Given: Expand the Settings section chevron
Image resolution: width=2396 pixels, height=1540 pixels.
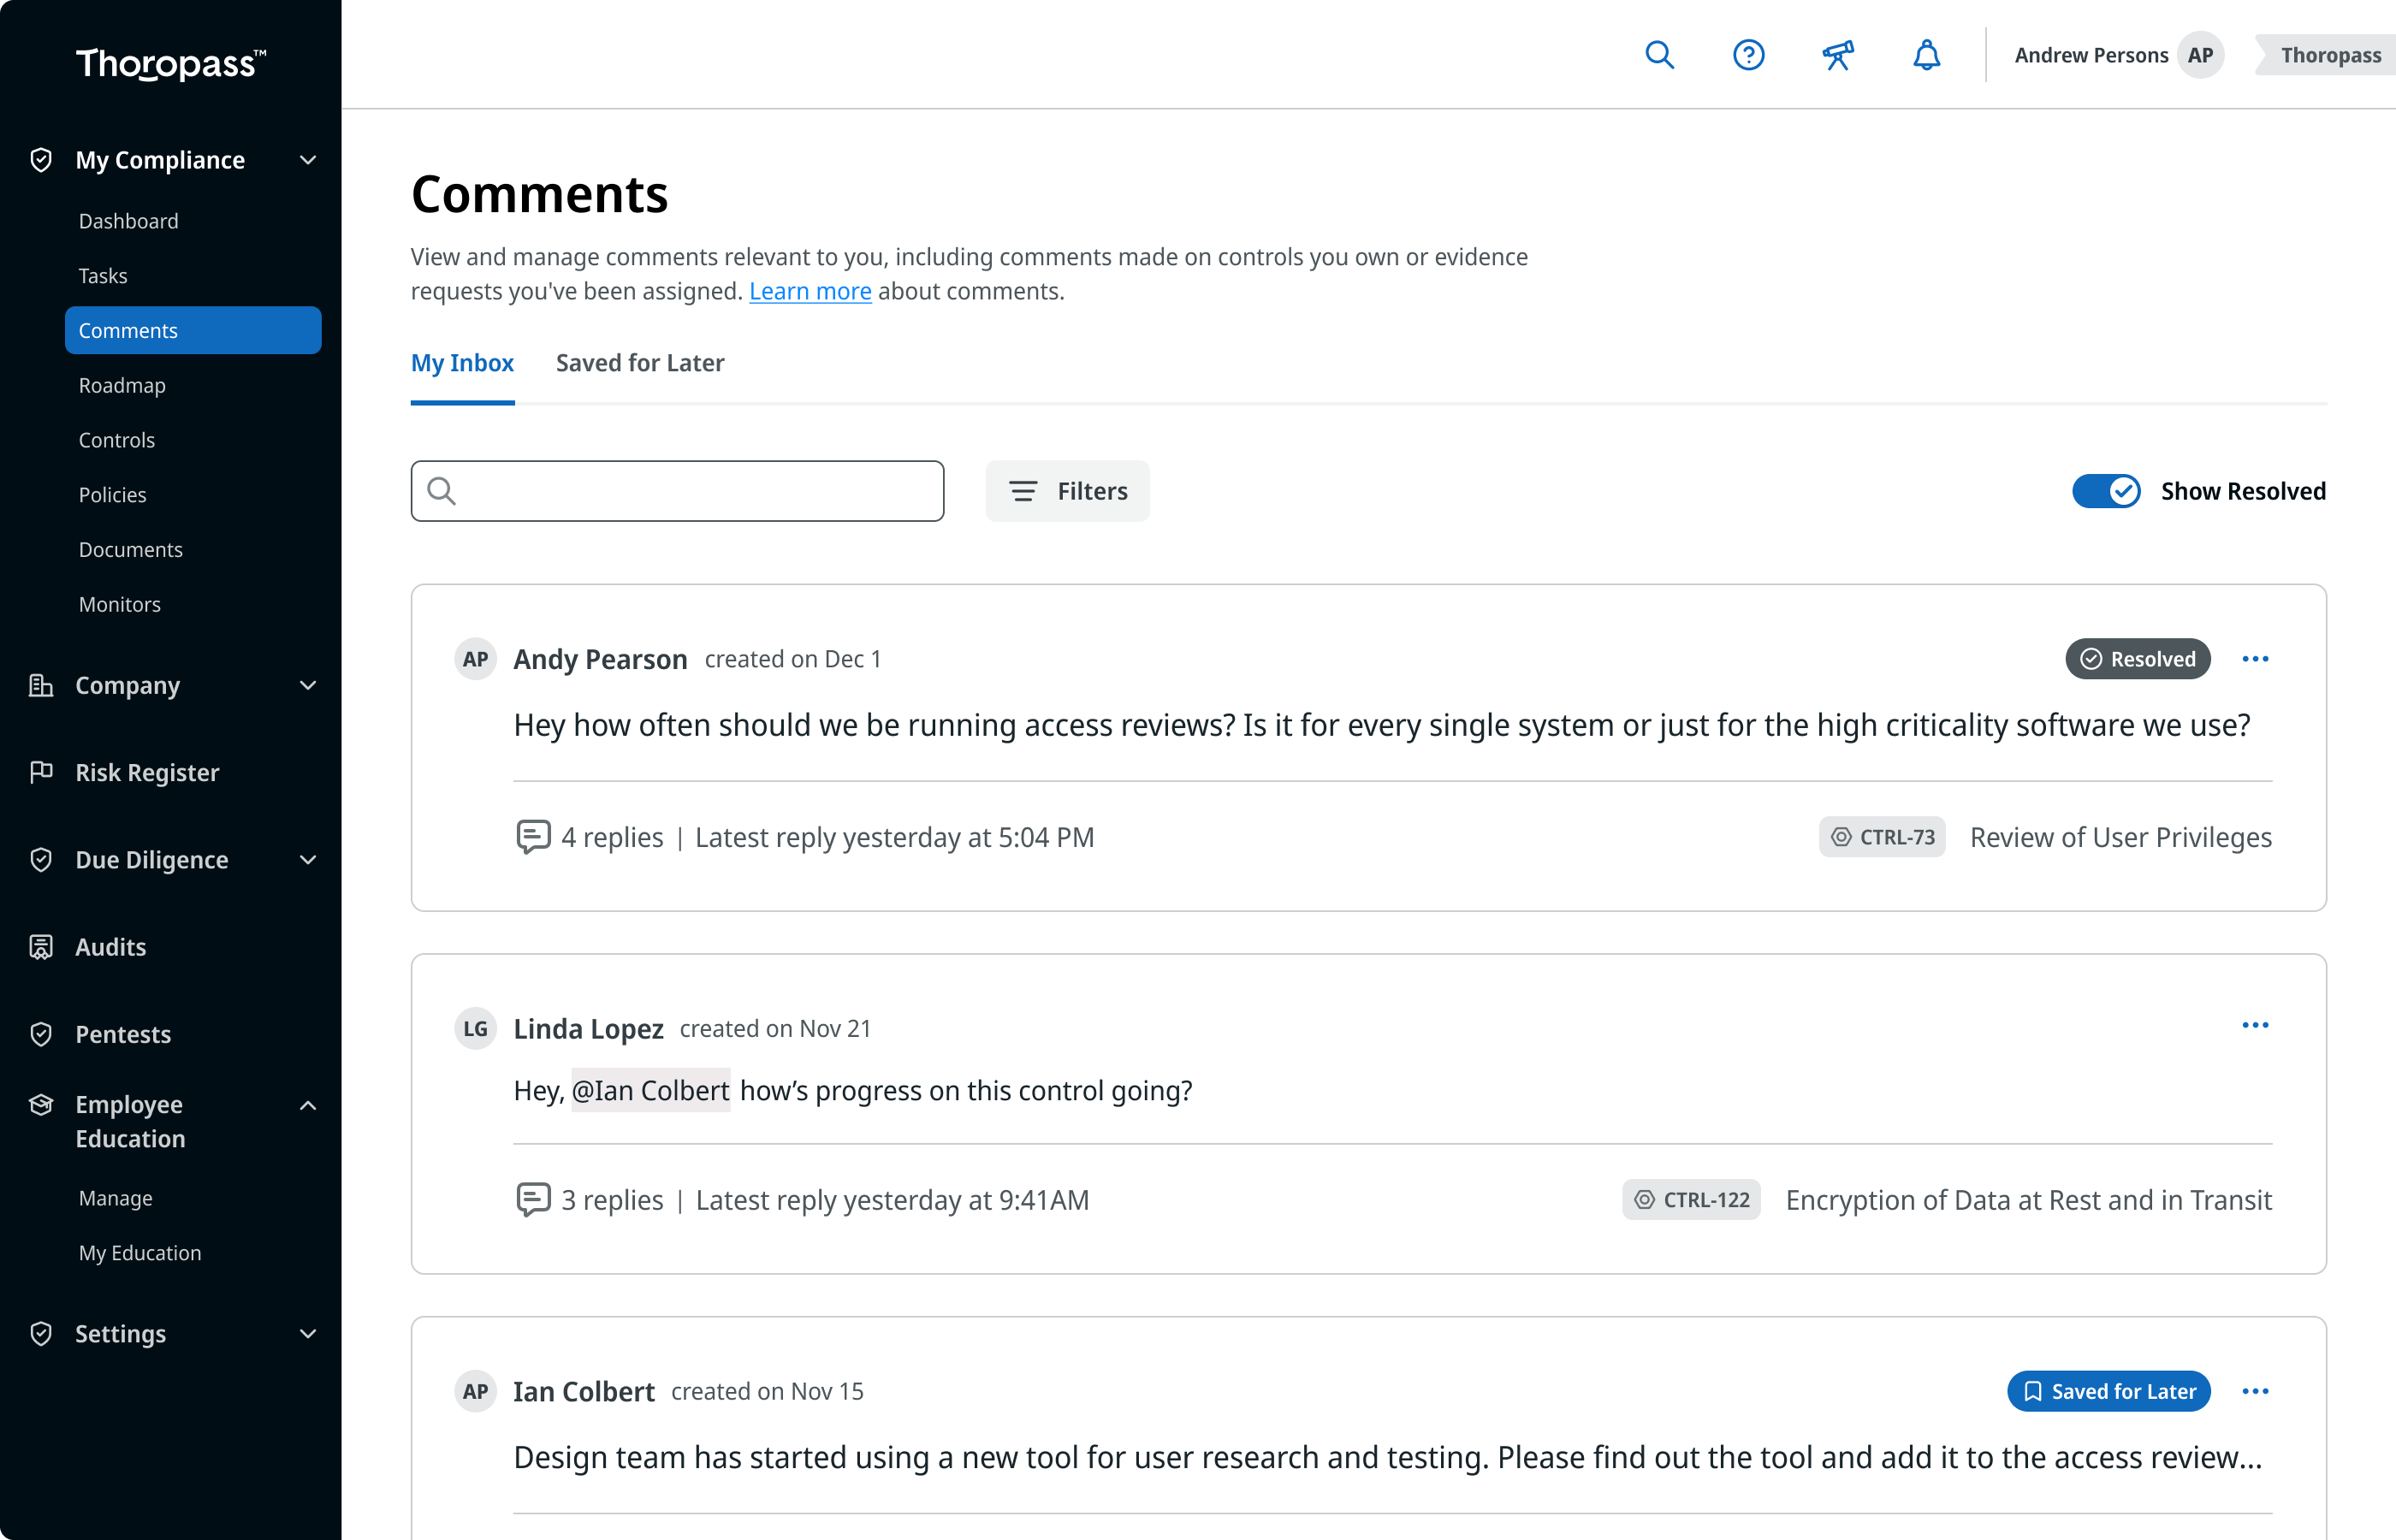Looking at the screenshot, I should point(308,1333).
